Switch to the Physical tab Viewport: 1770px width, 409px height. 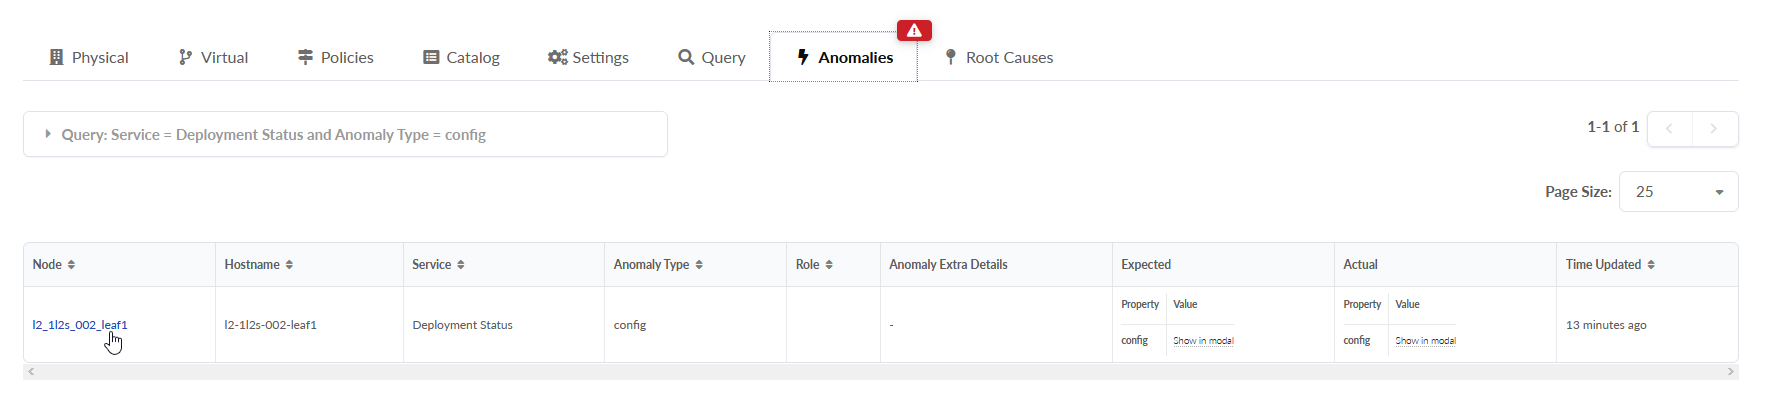(x=89, y=58)
